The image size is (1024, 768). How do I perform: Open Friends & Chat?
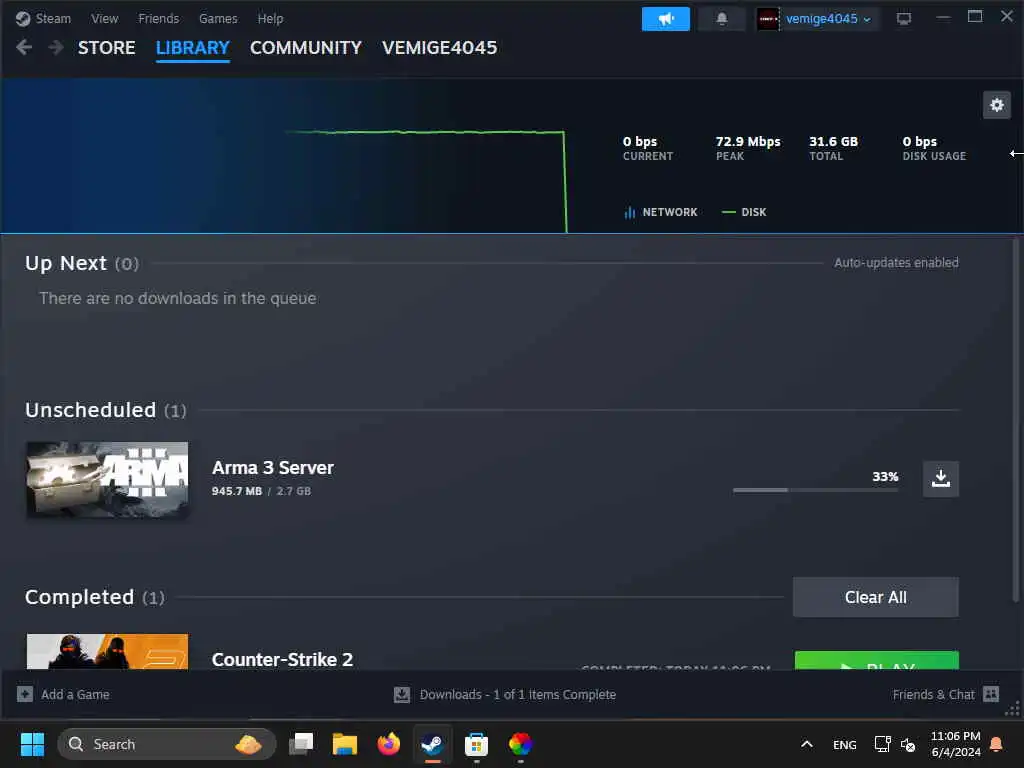933,695
